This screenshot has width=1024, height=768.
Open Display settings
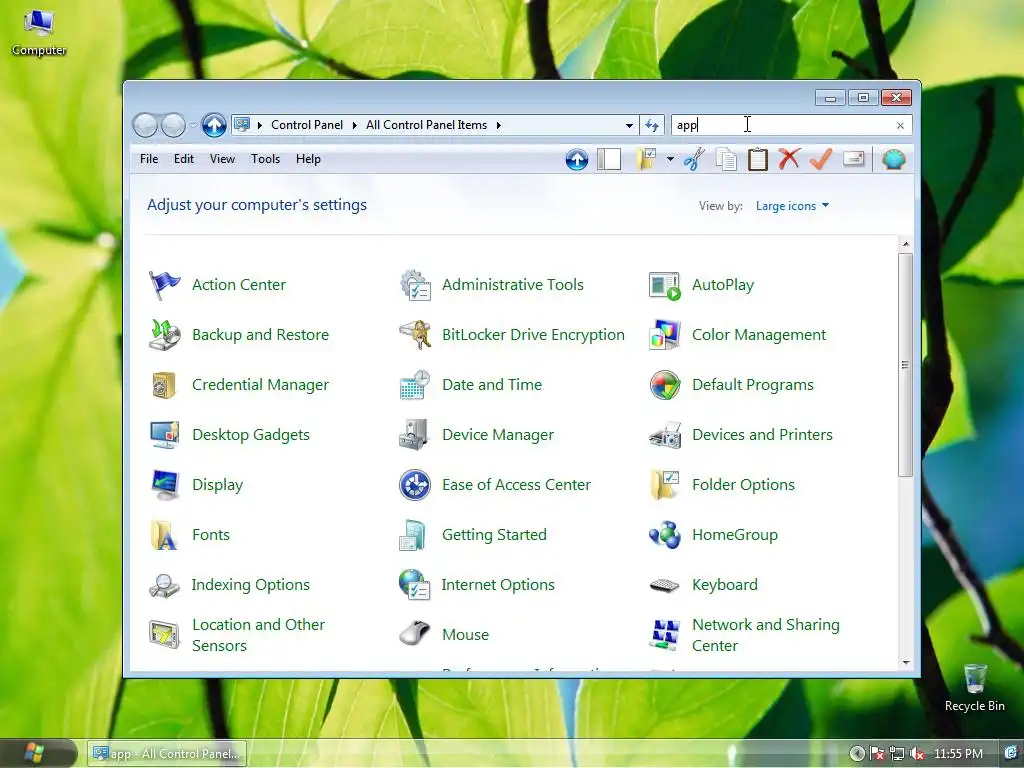(x=196, y=485)
